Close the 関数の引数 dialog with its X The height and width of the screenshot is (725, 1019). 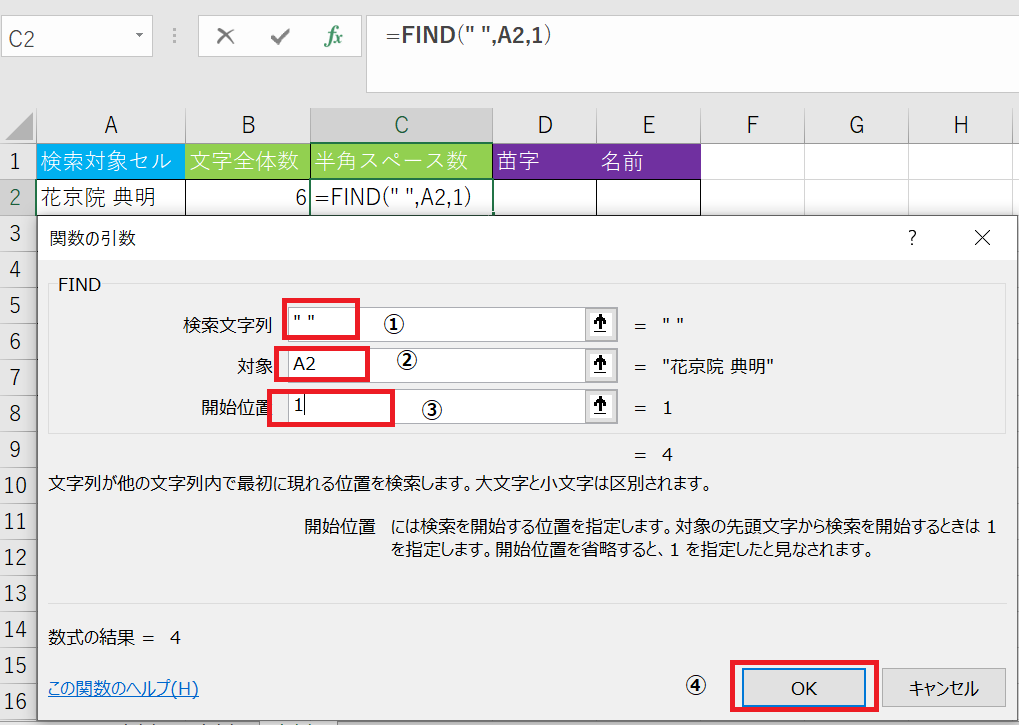click(x=981, y=238)
